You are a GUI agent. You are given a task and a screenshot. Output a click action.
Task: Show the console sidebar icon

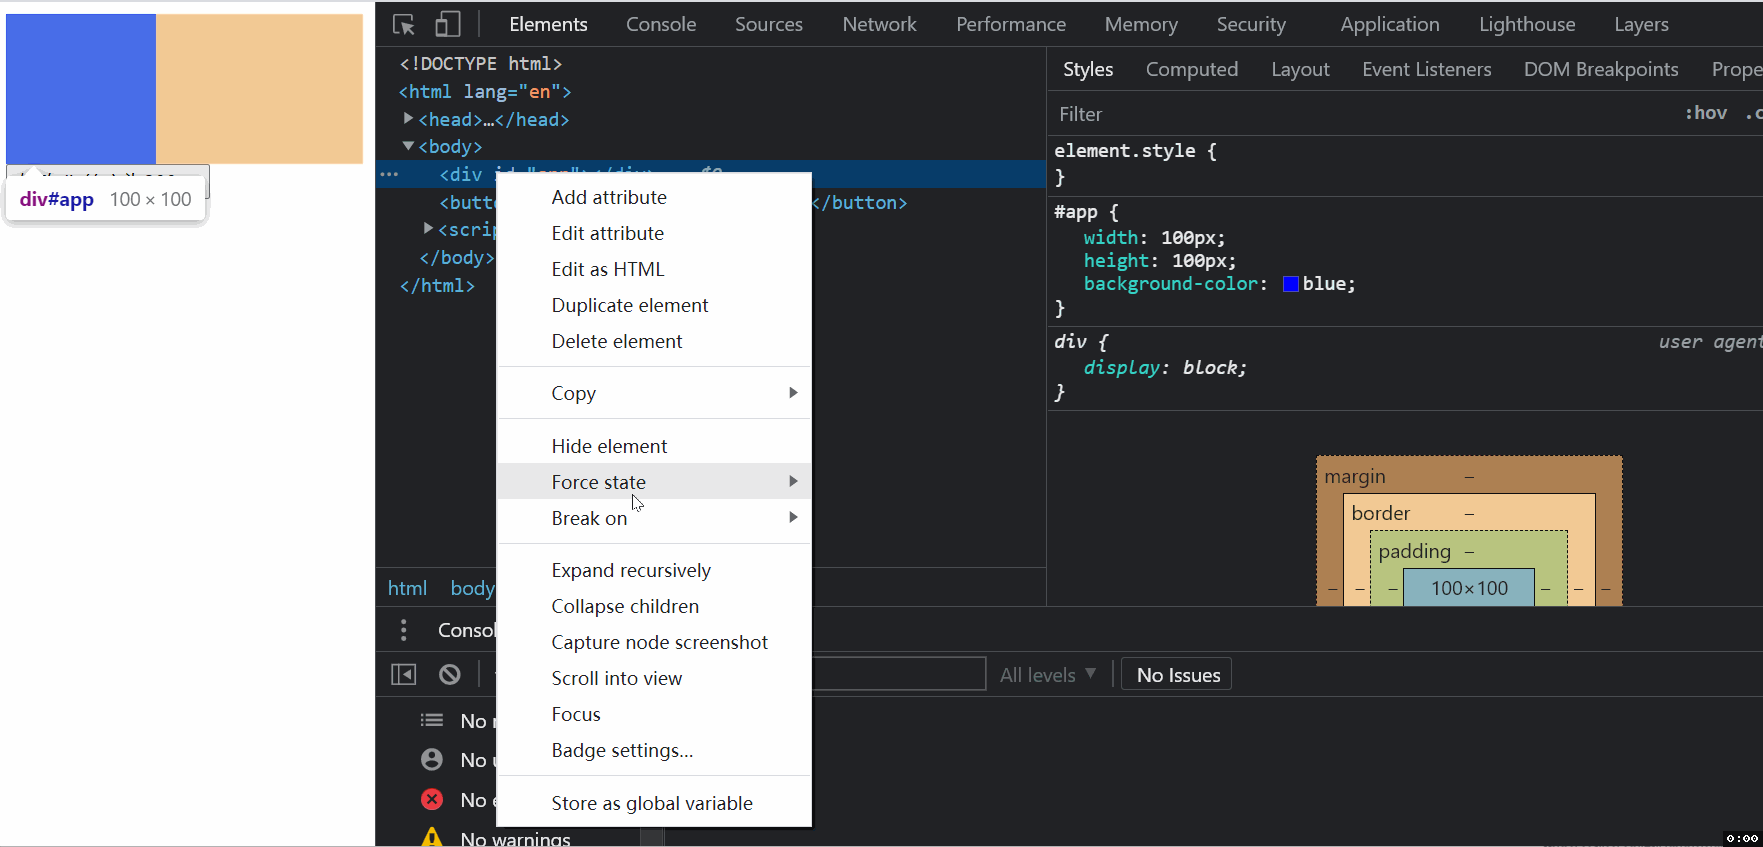pyautogui.click(x=404, y=675)
